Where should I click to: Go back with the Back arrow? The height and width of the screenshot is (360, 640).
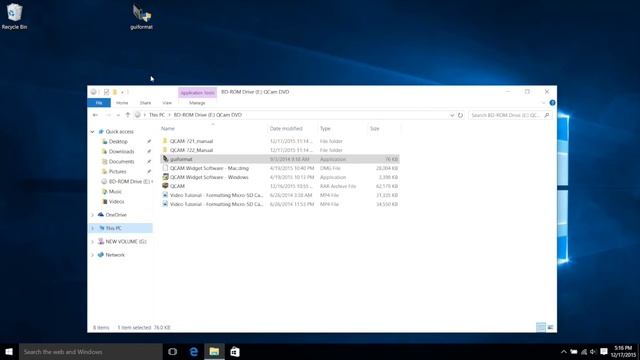coord(95,115)
